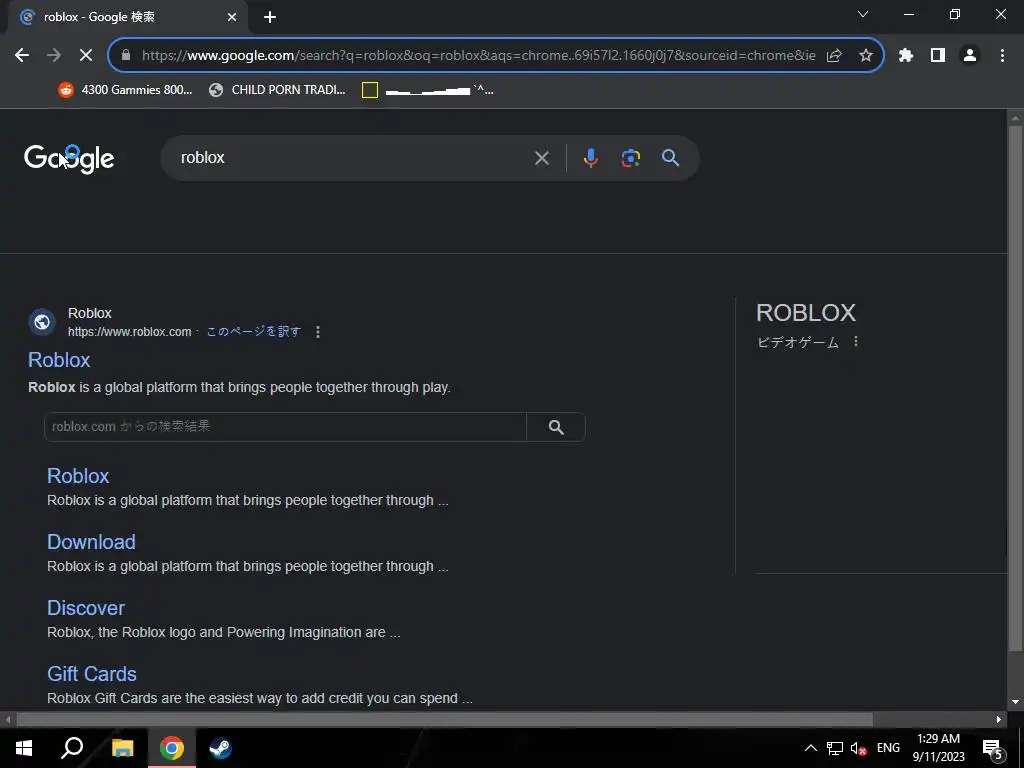The width and height of the screenshot is (1024, 768).
Task: Translate the page via このページを訳す
Action: (x=253, y=332)
